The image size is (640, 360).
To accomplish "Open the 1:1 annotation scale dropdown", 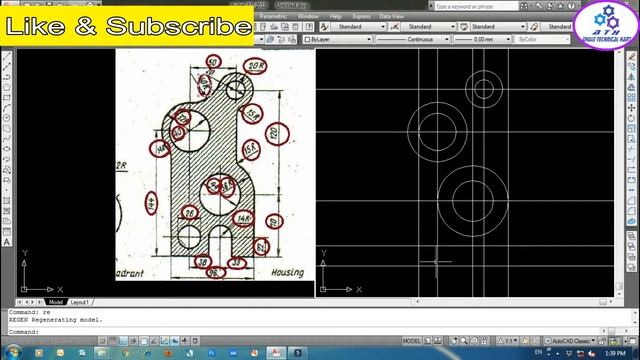I will 507,341.
